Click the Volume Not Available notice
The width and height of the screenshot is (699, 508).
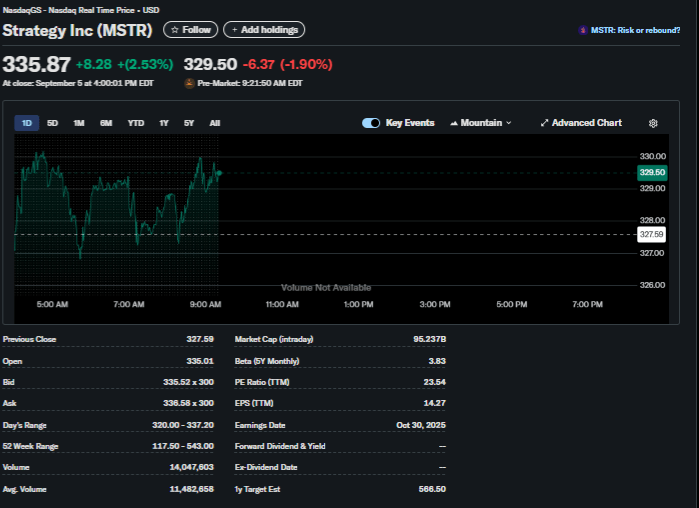pyautogui.click(x=326, y=288)
